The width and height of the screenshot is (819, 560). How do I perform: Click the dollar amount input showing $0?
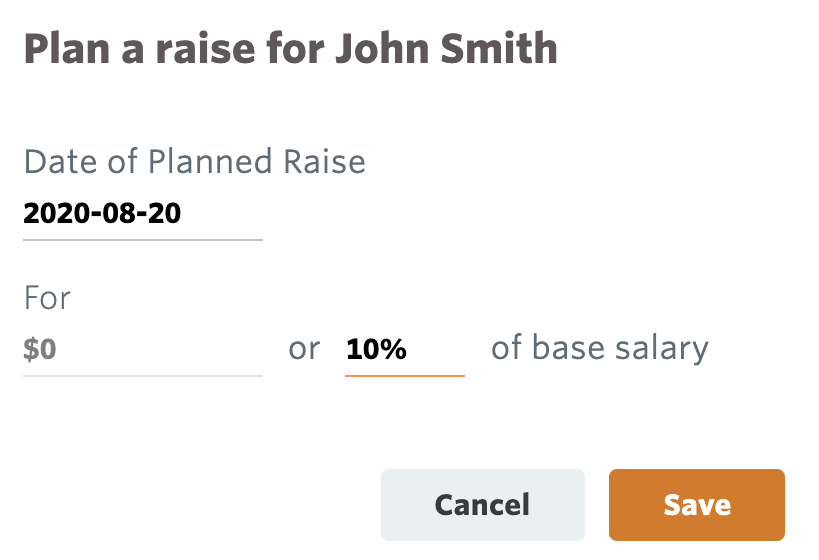(x=142, y=350)
